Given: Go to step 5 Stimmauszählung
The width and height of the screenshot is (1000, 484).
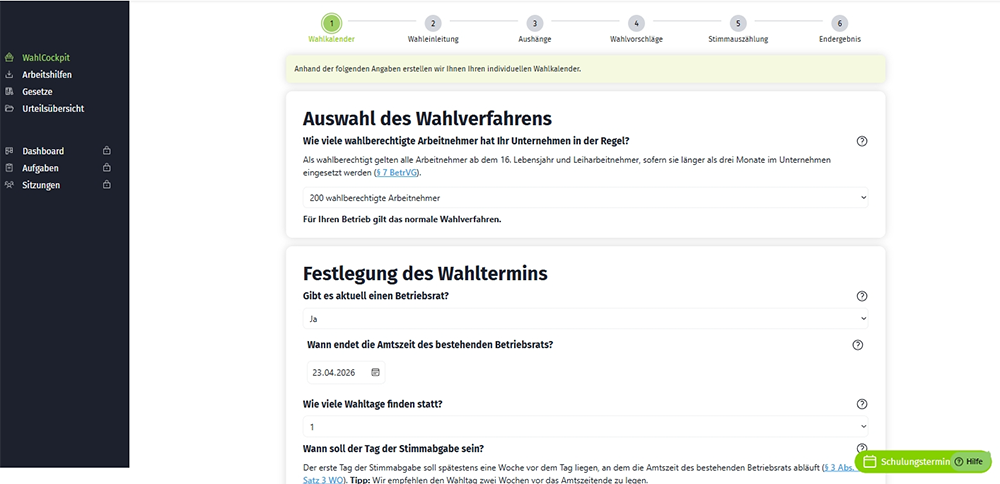Looking at the screenshot, I should [738, 24].
